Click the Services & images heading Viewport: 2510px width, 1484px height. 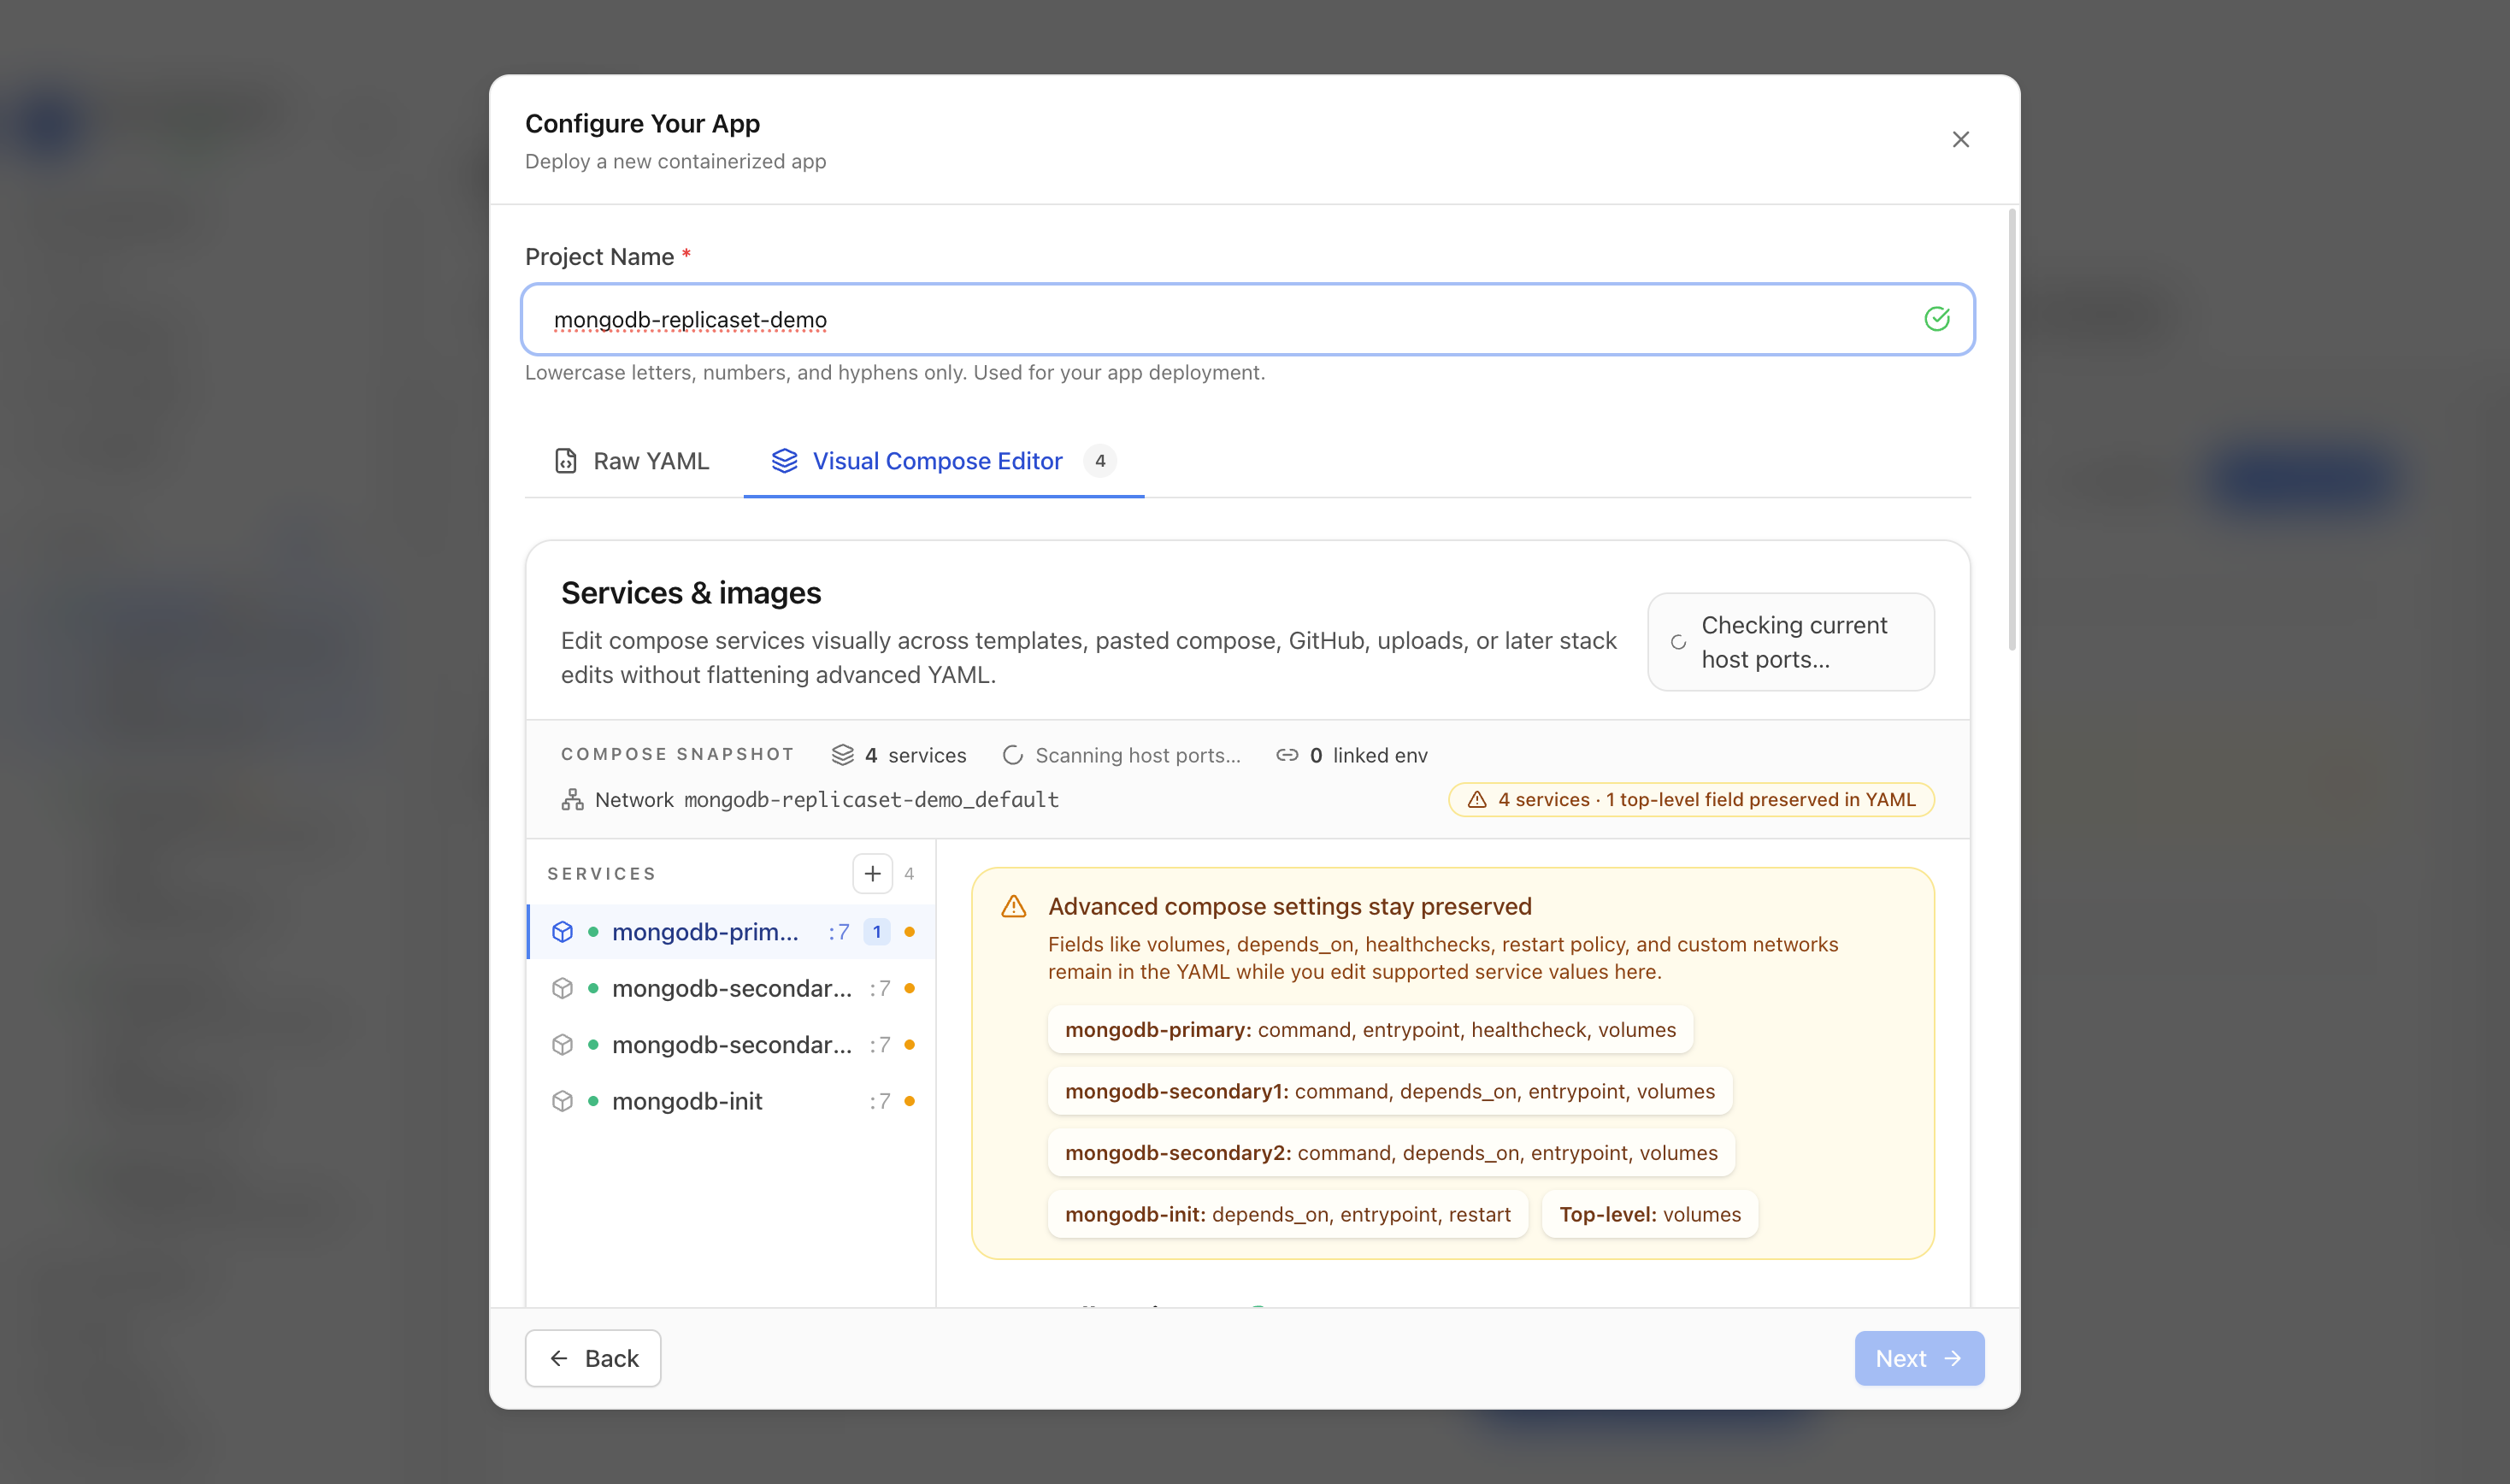tap(691, 593)
